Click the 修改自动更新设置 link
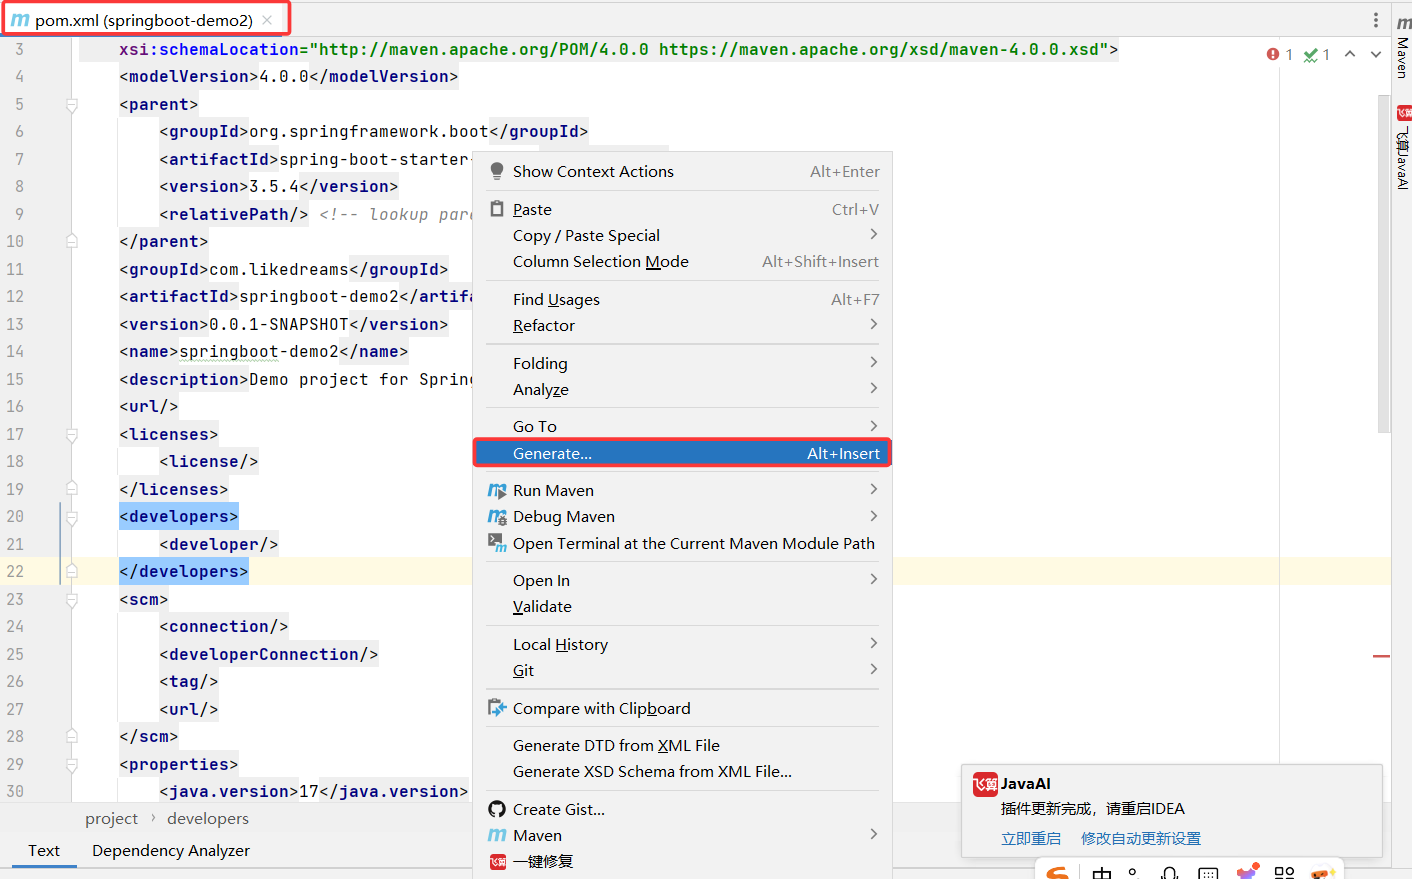The height and width of the screenshot is (879, 1412). (x=1141, y=838)
